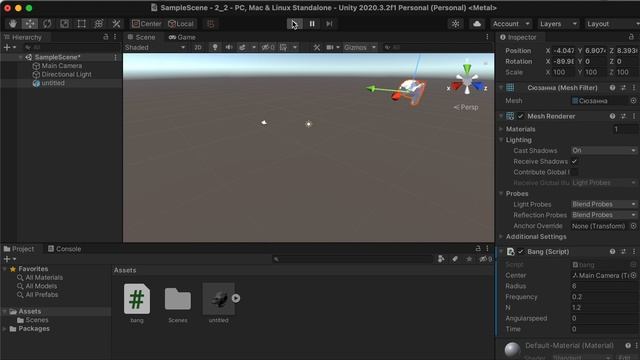Screen dimensions: 640x360
Task: Open the Layout dropdown
Action: coord(612,24)
